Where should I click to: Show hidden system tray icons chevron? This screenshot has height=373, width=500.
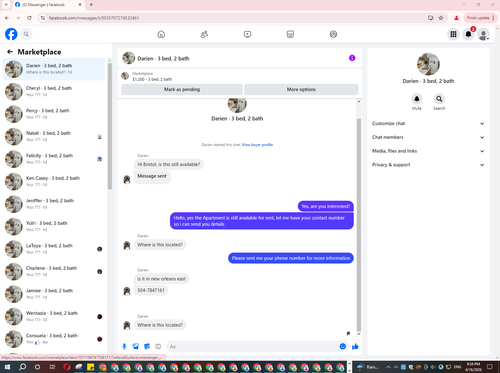point(388,367)
